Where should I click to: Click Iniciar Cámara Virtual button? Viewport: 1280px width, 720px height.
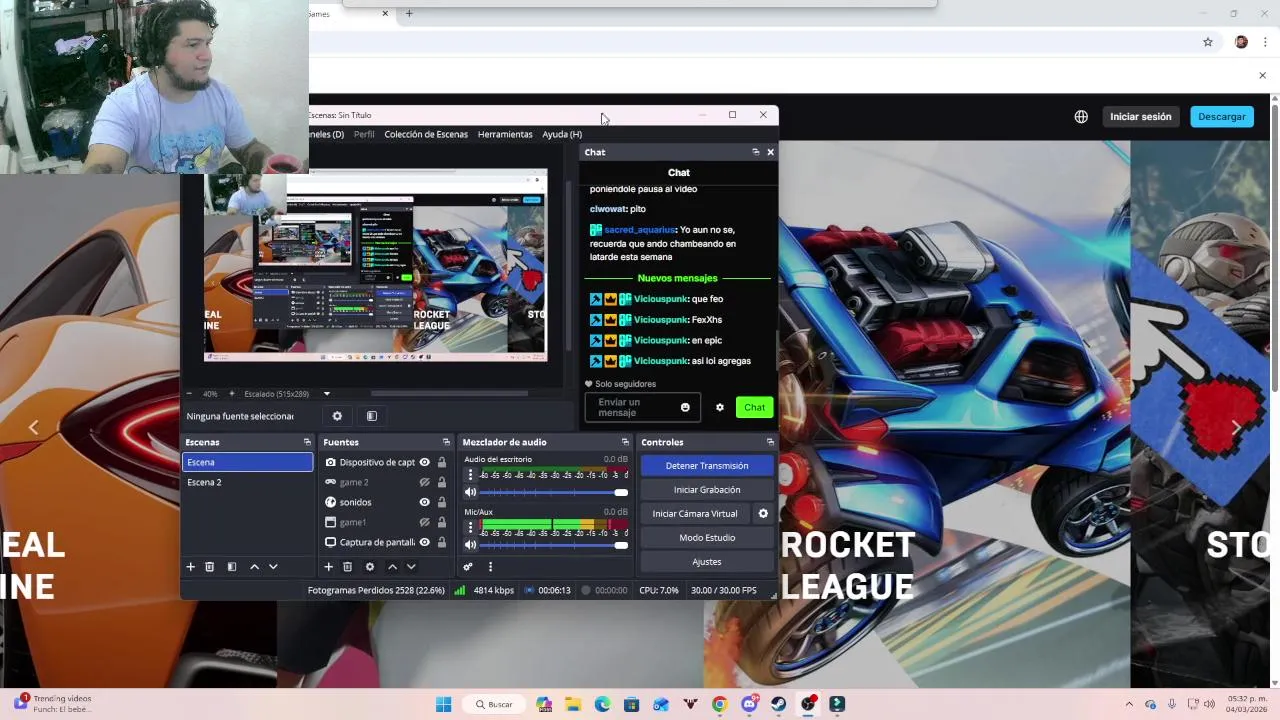click(x=695, y=514)
